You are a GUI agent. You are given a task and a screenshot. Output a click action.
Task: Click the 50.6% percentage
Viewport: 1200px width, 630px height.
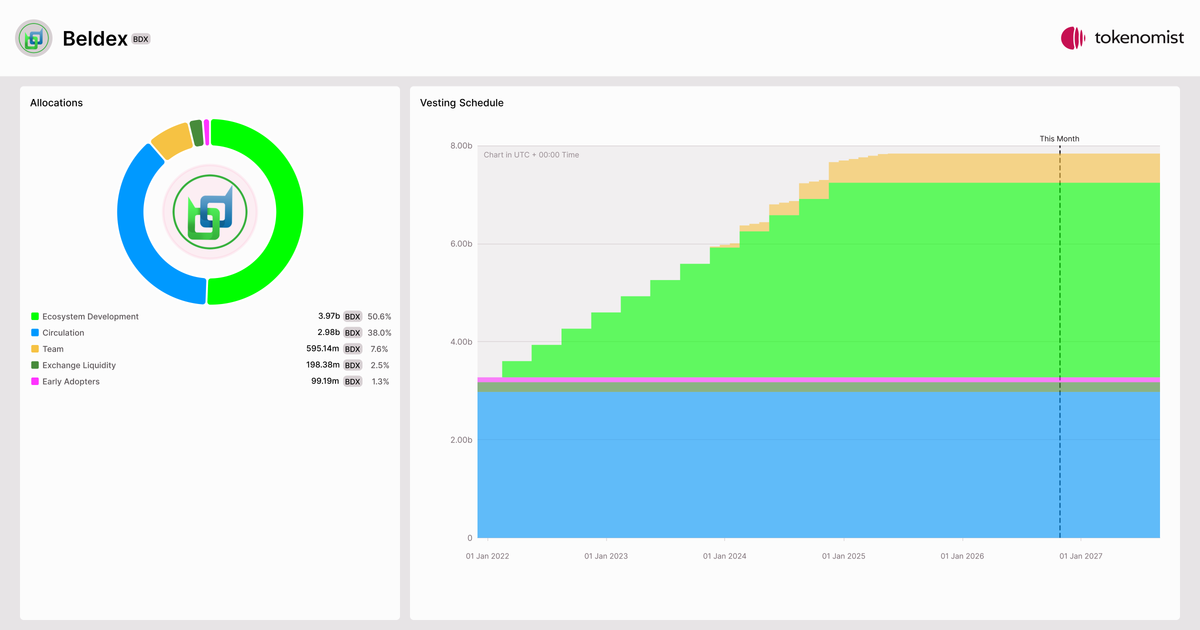click(x=379, y=317)
